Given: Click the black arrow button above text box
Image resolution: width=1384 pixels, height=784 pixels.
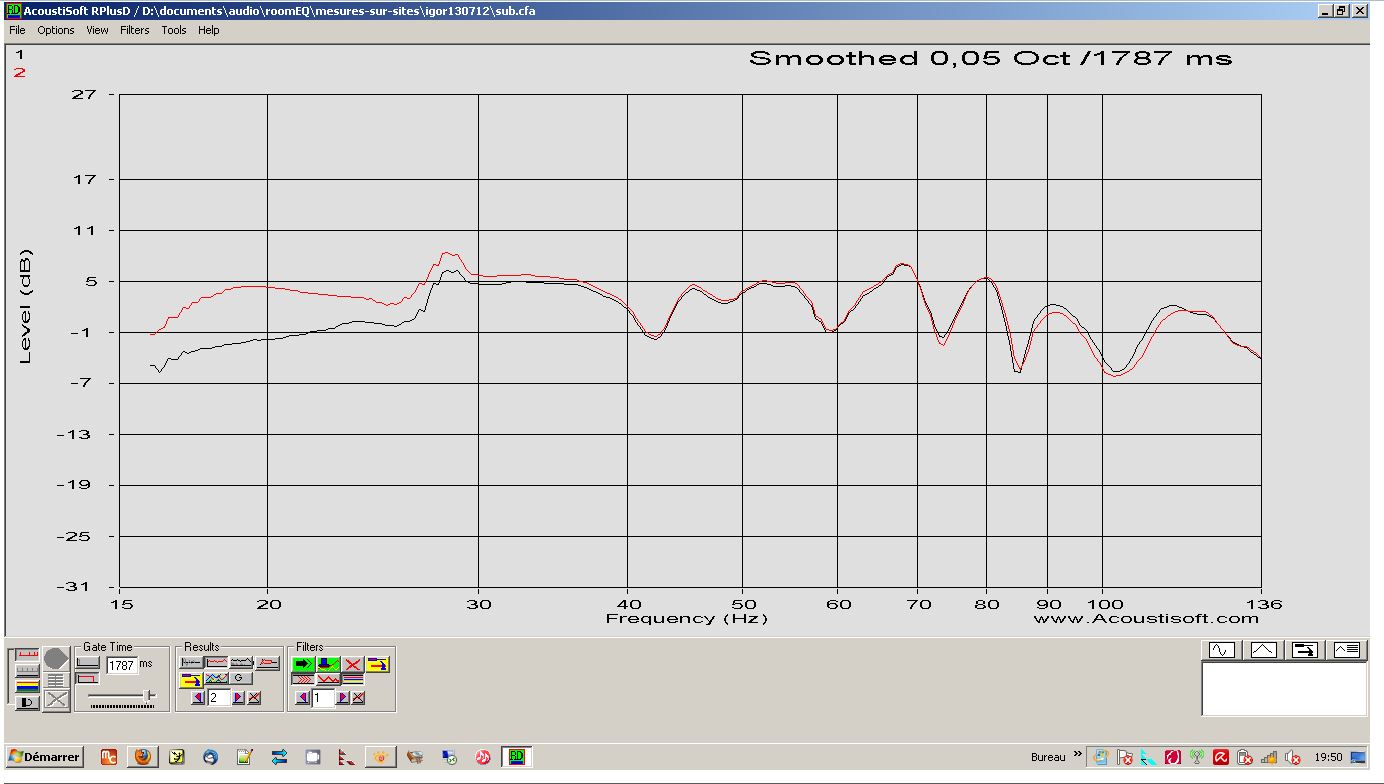Looking at the screenshot, I should tap(1304, 650).
